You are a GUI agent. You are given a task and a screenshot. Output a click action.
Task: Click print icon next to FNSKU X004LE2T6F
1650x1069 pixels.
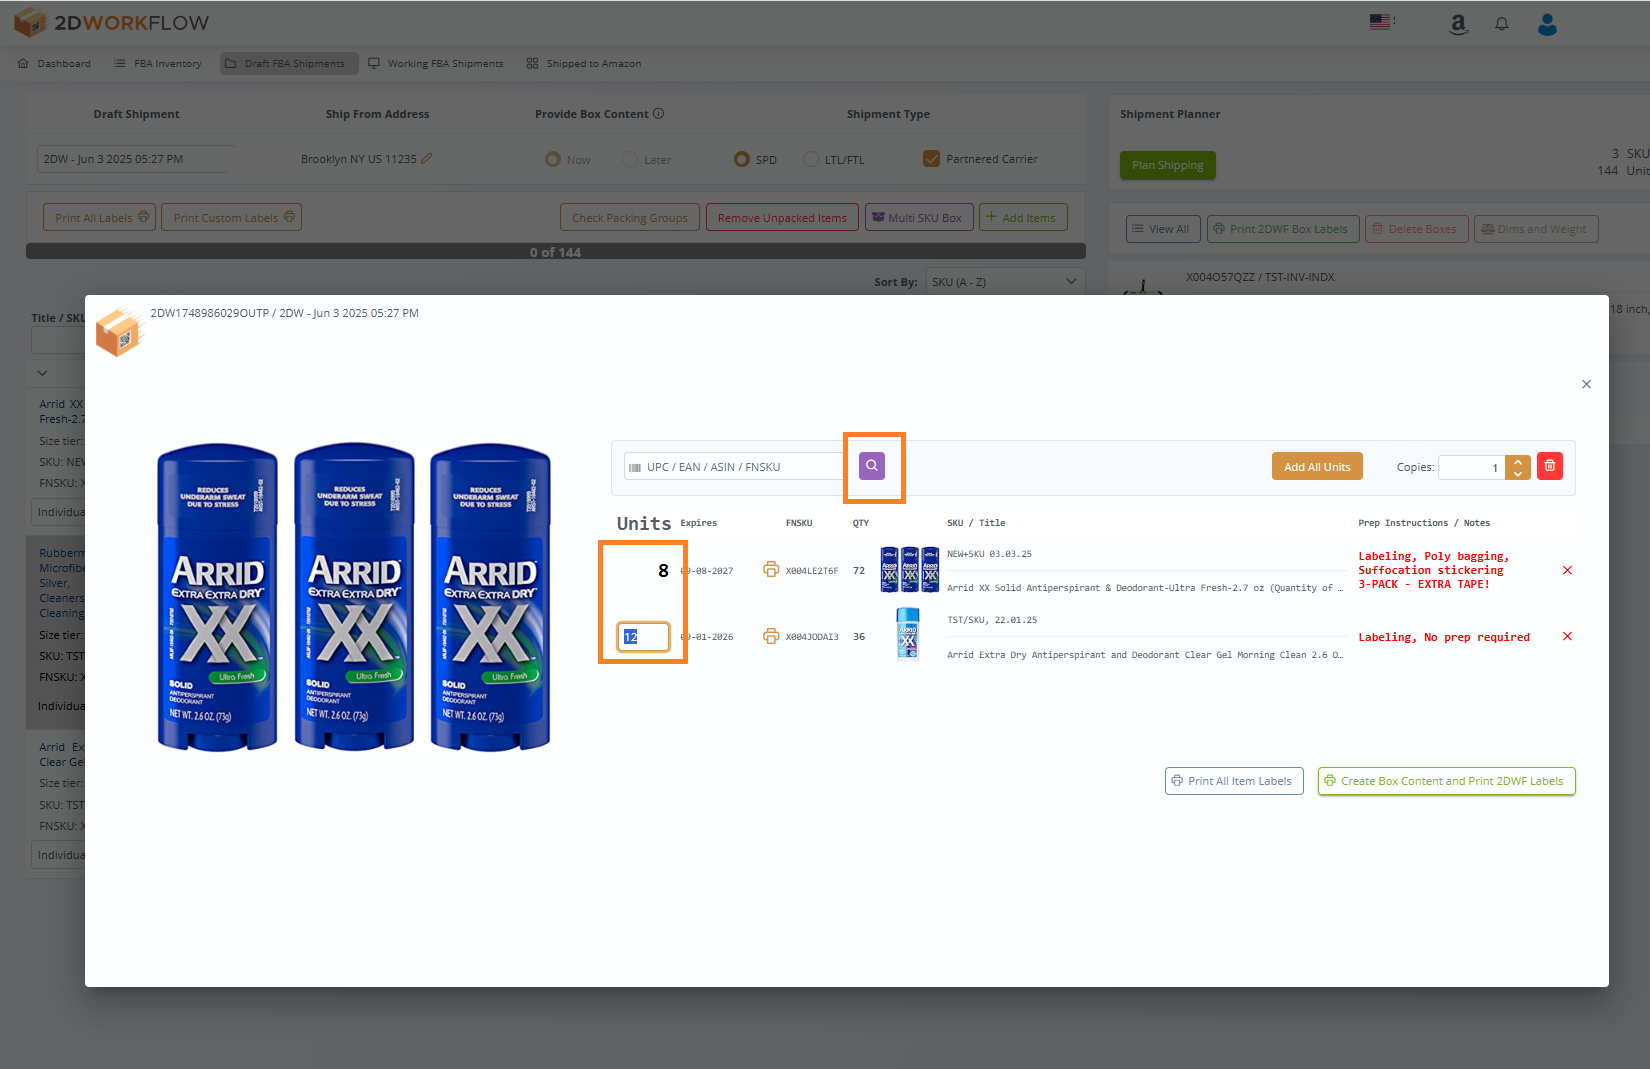[771, 569]
